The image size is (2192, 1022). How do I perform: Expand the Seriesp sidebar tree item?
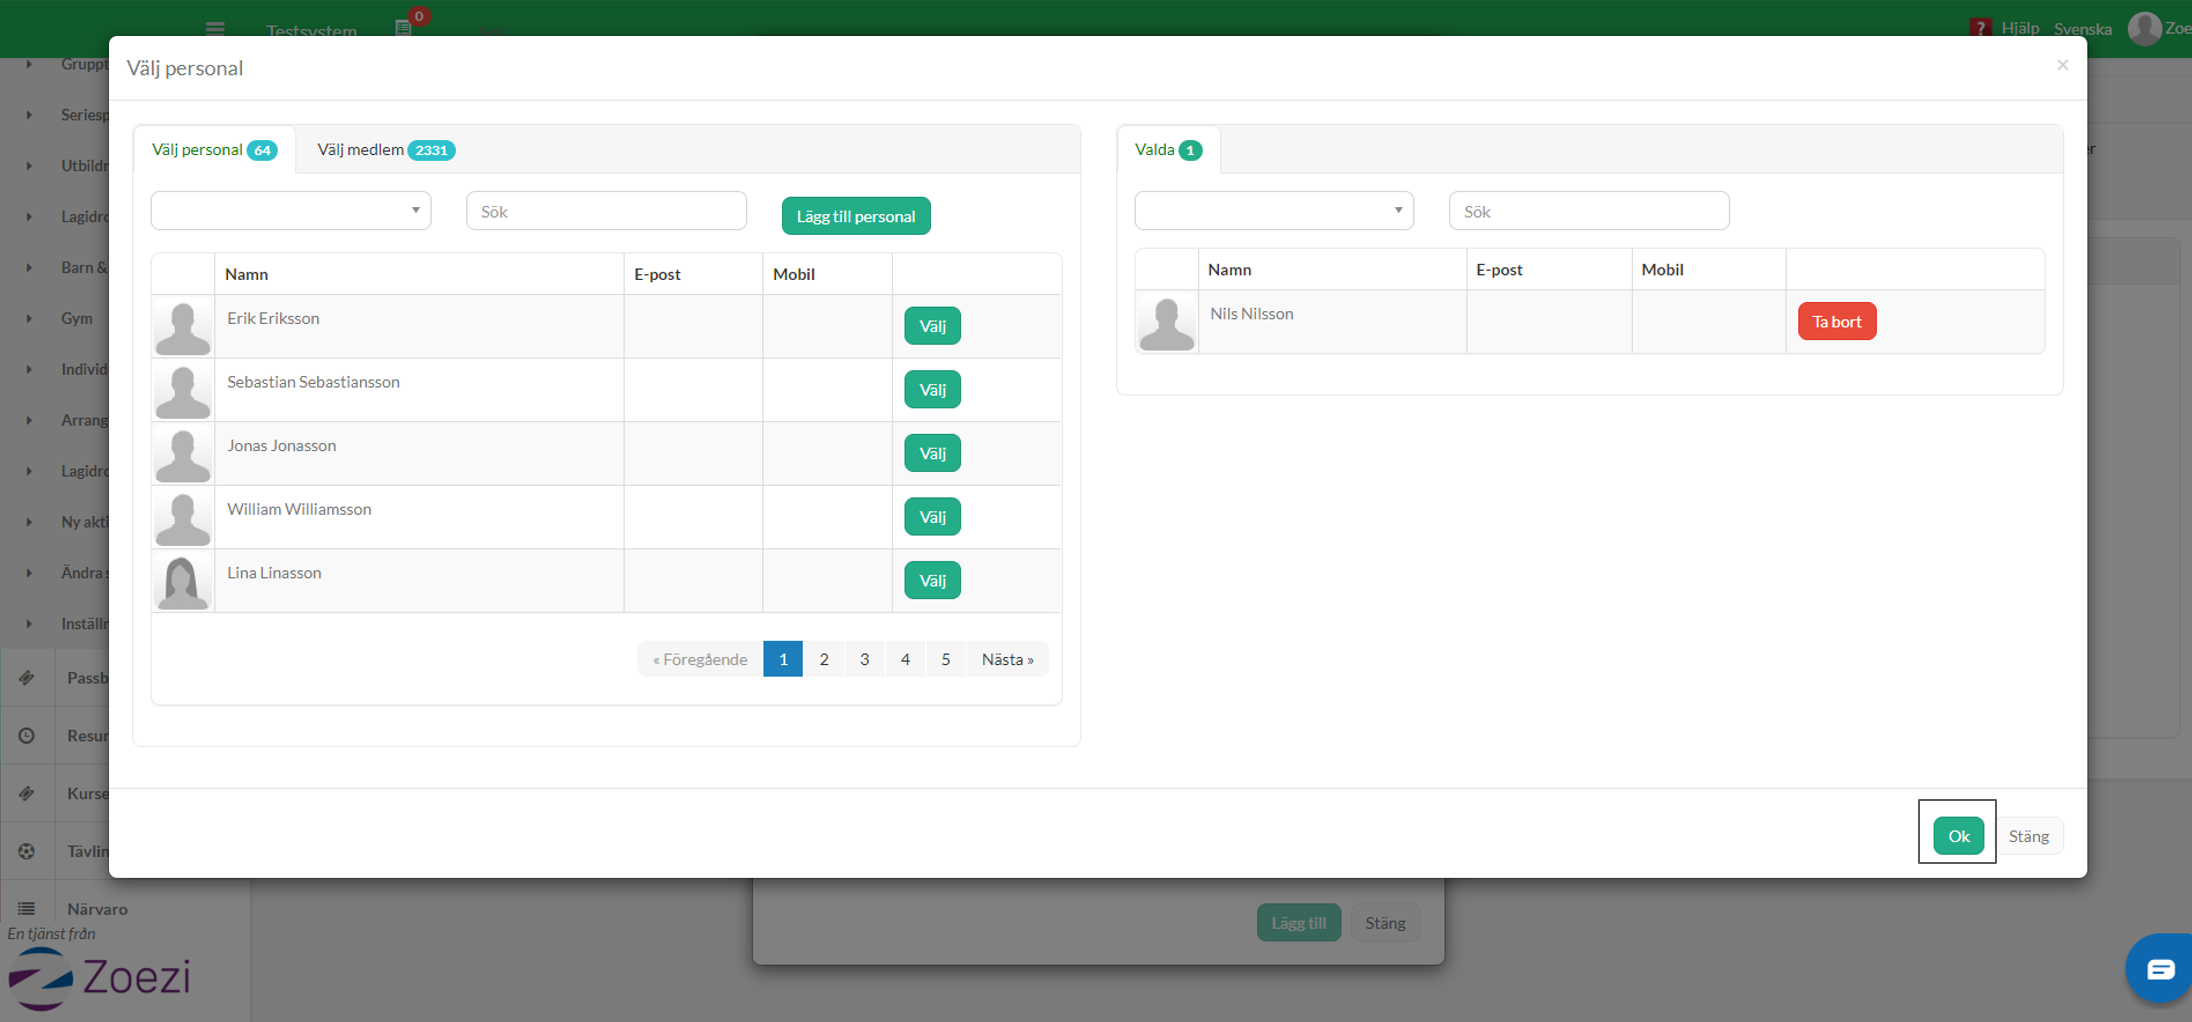click(x=29, y=115)
